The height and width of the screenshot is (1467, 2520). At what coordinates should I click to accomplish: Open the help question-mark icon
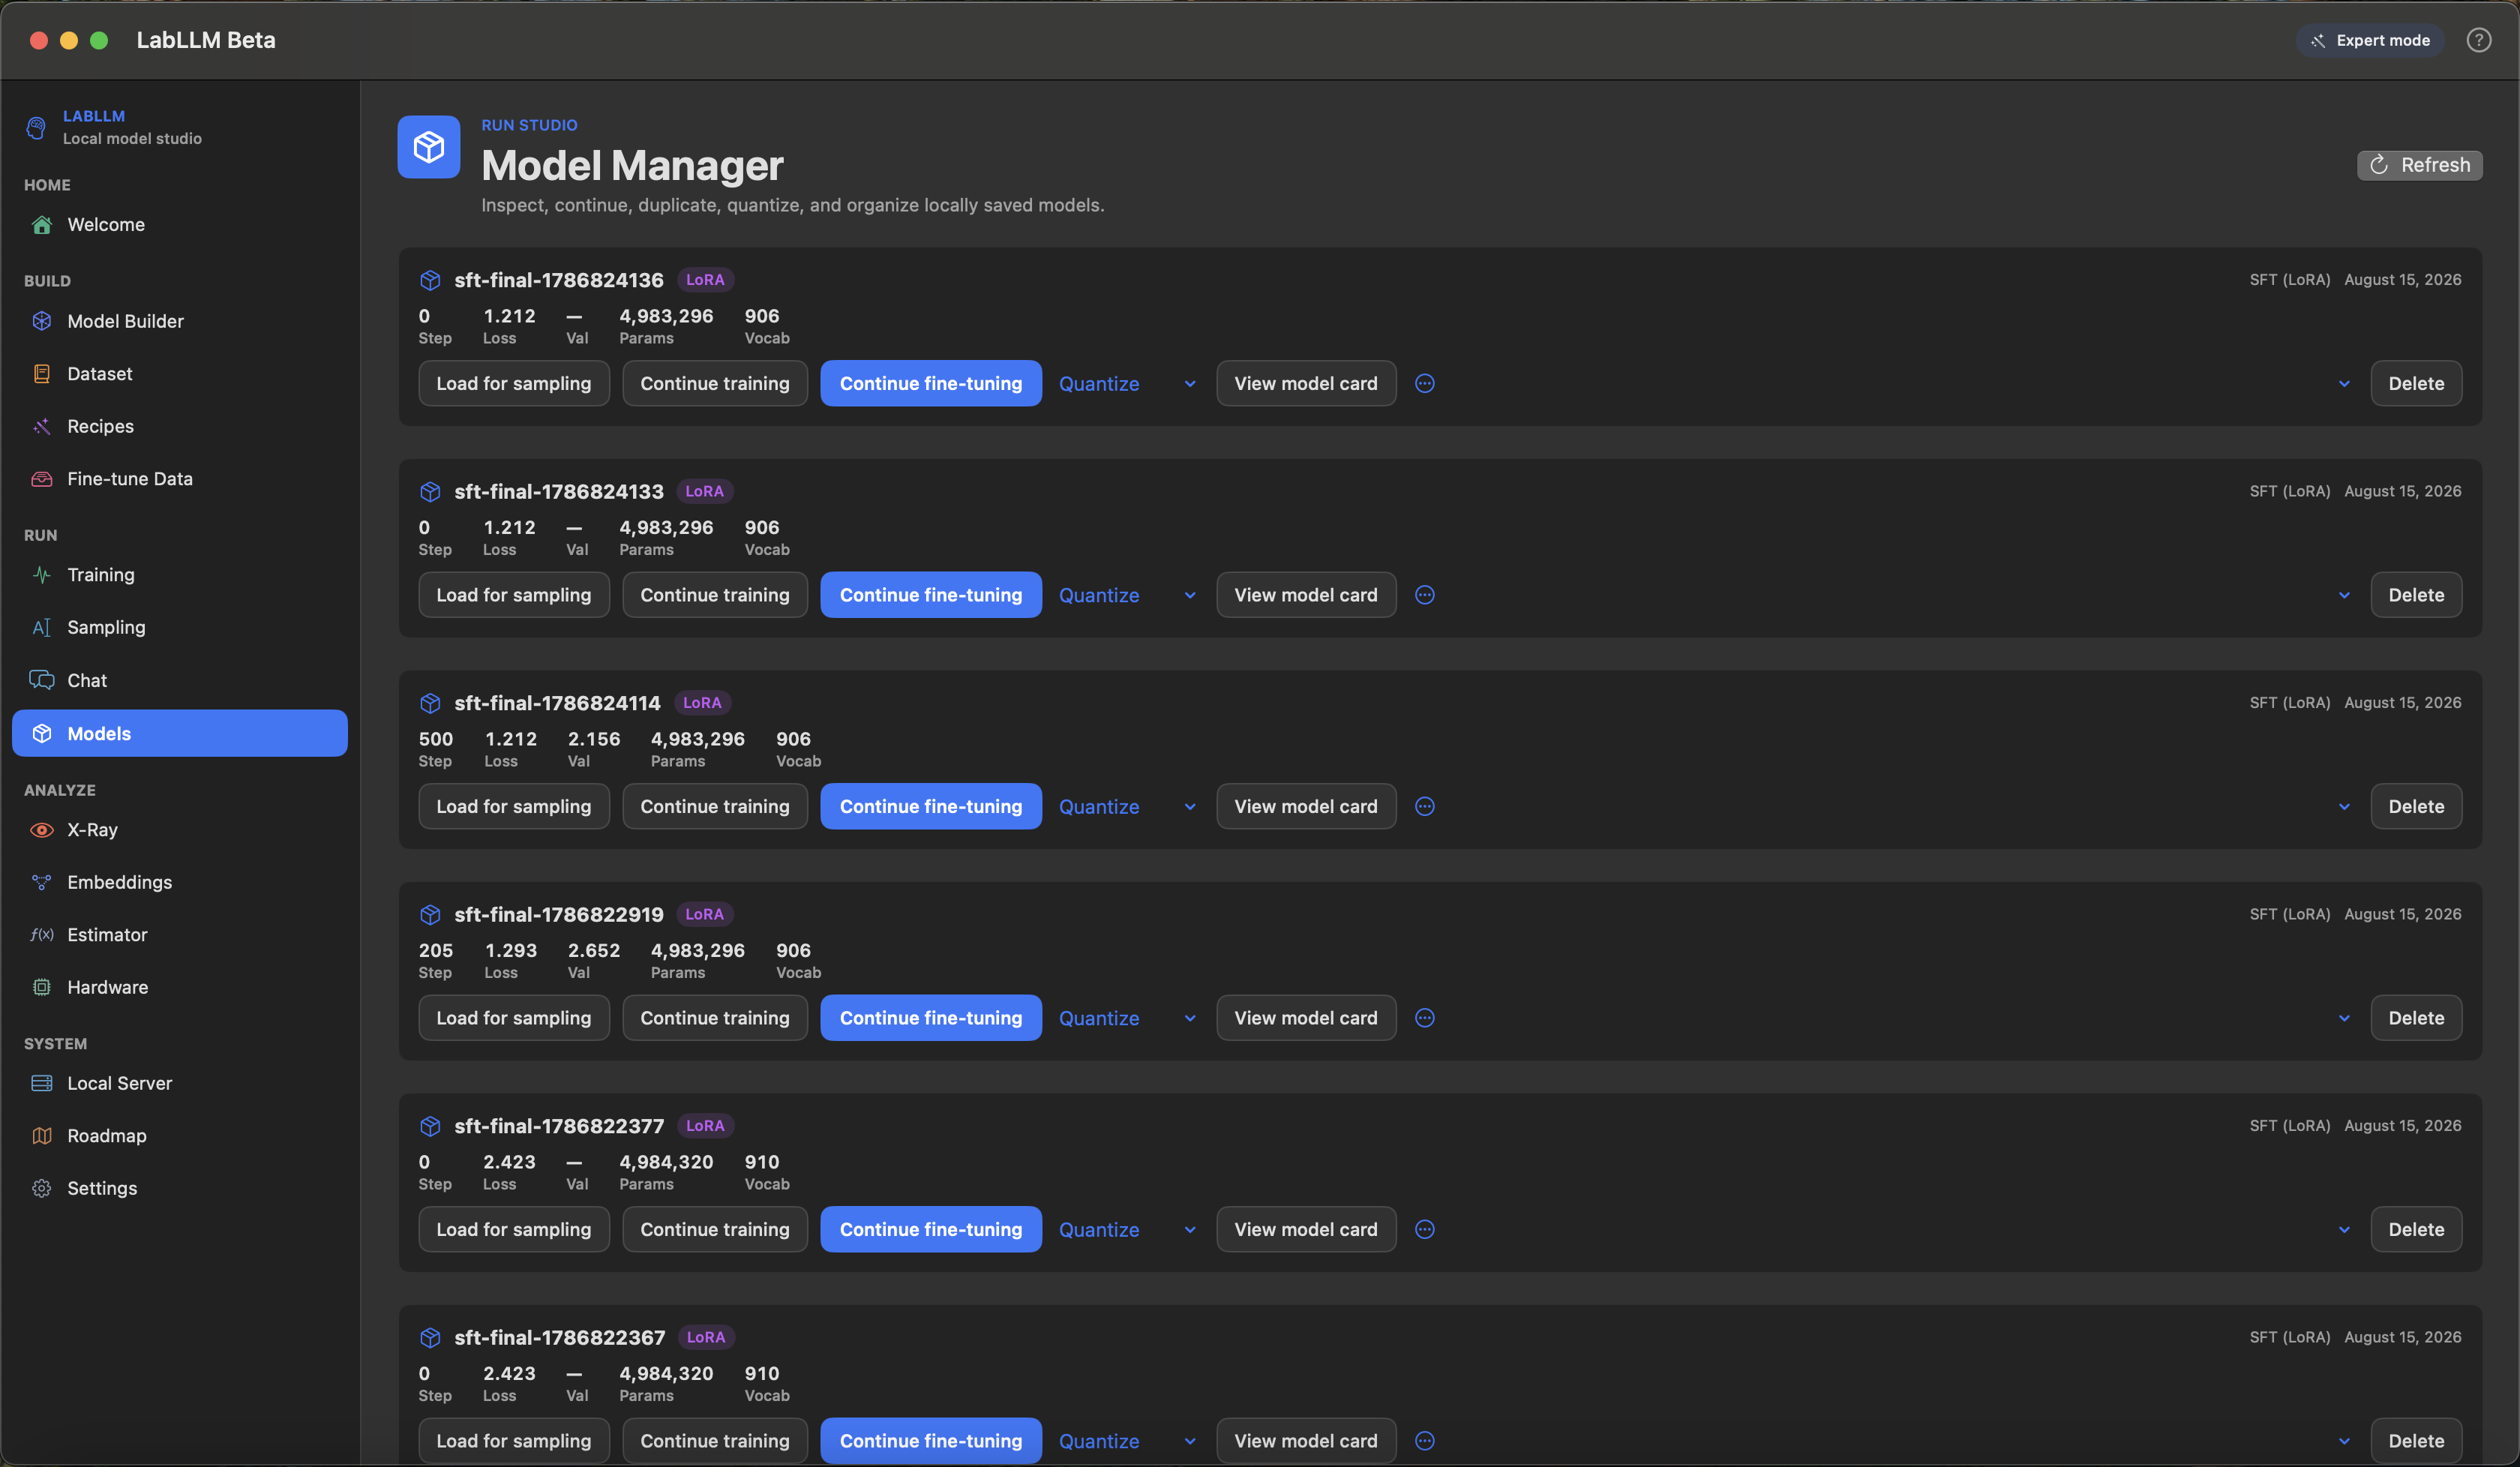point(2478,40)
